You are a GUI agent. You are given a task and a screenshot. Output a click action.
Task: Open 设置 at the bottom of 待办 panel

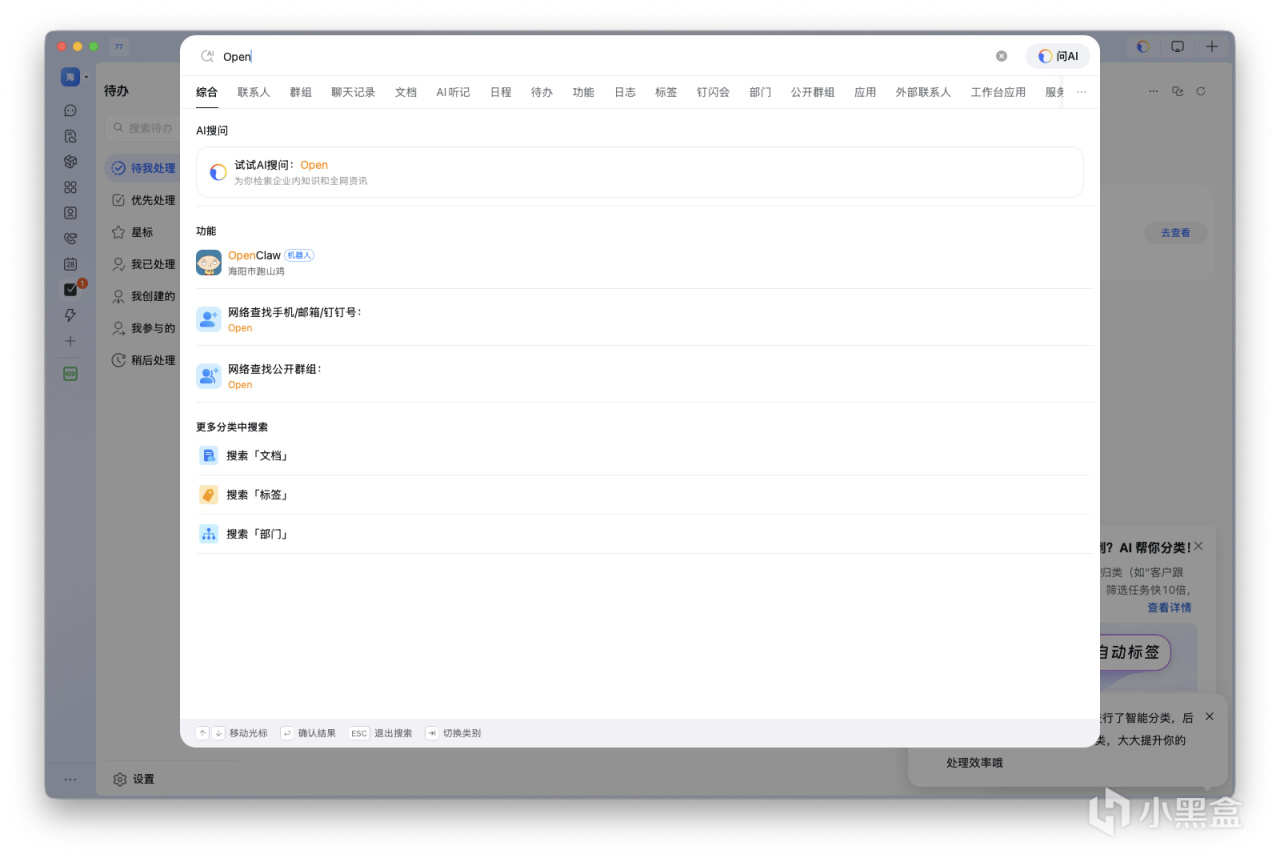[x=134, y=779]
